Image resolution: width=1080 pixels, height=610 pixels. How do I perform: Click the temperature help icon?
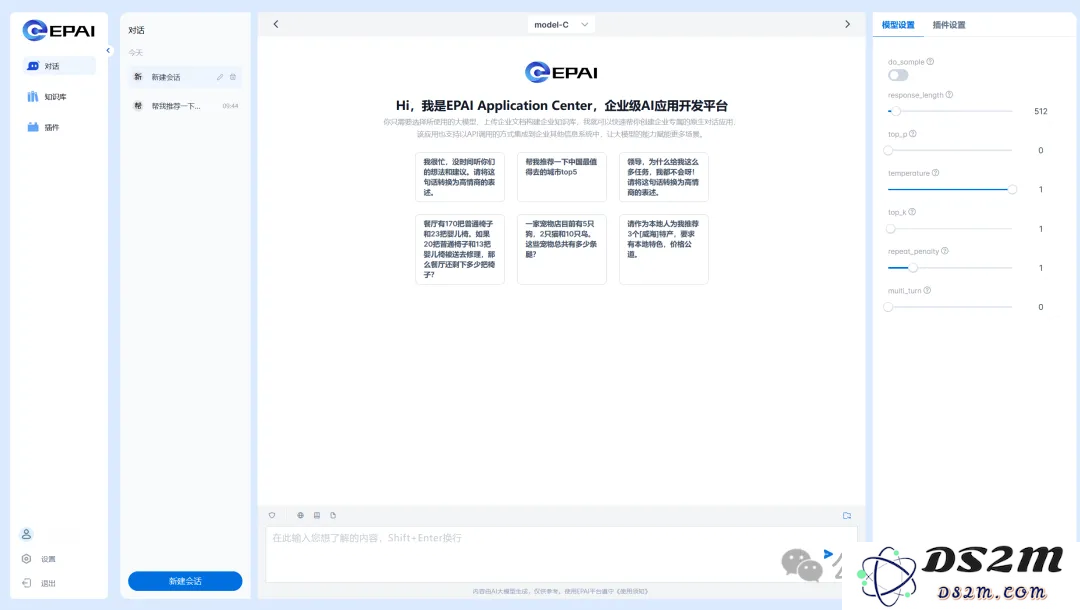click(x=935, y=173)
